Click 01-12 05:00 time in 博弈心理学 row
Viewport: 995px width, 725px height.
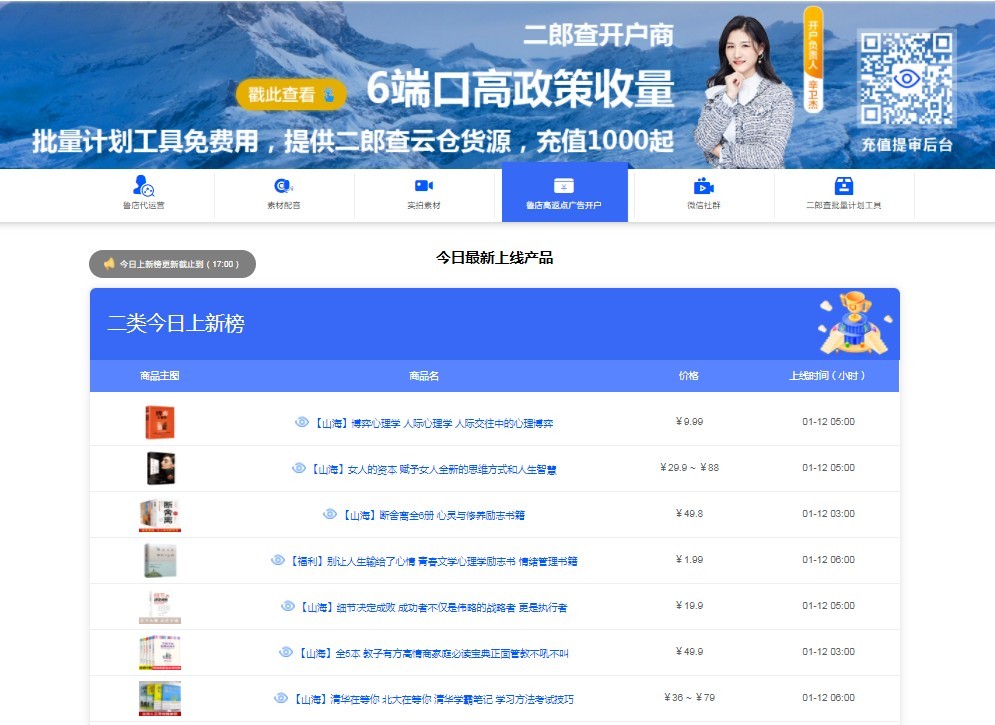(x=828, y=421)
